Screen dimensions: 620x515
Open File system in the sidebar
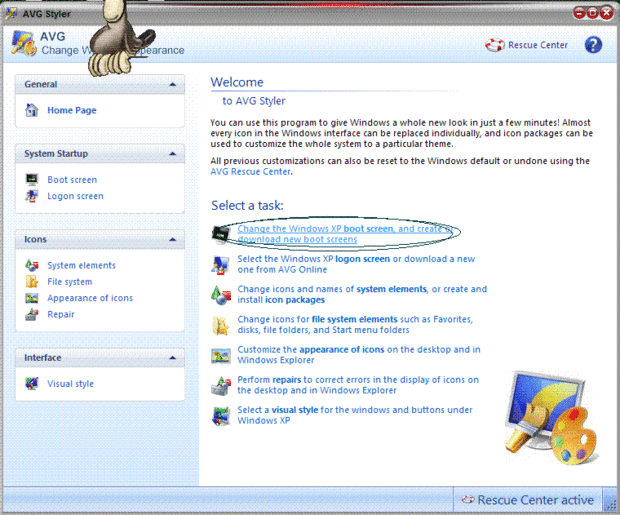tap(70, 282)
